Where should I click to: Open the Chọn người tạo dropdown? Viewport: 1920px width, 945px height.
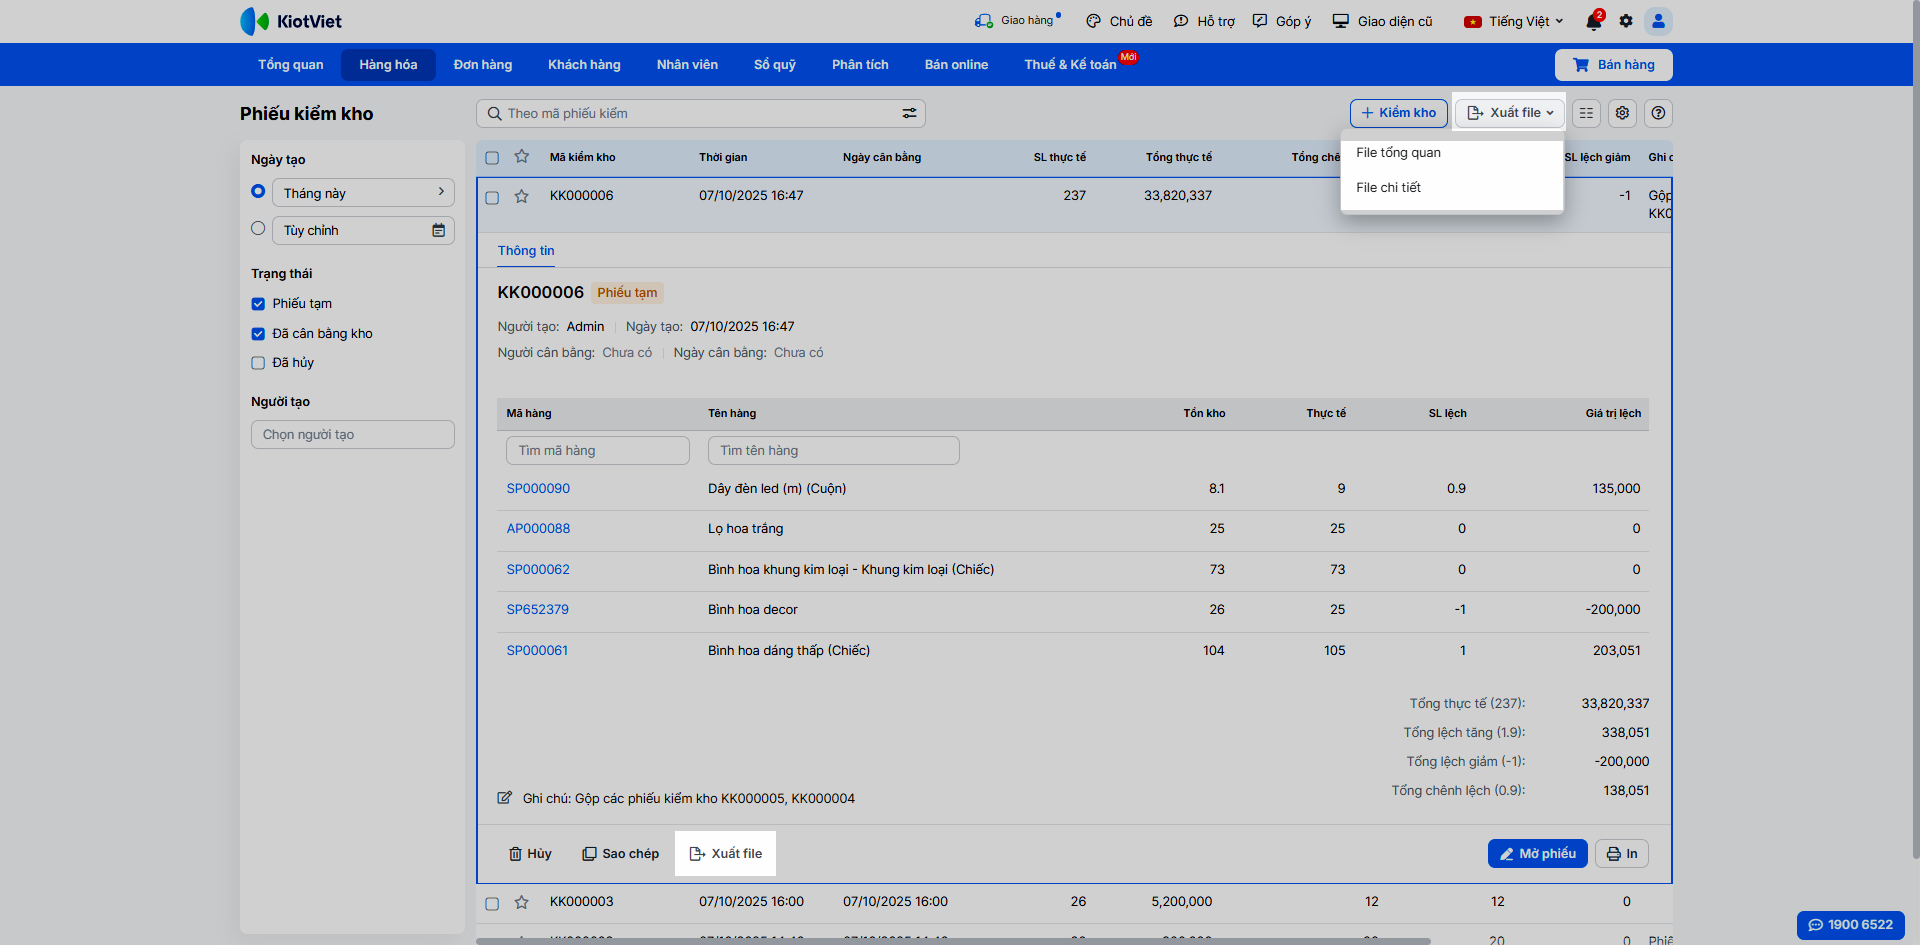click(352, 435)
